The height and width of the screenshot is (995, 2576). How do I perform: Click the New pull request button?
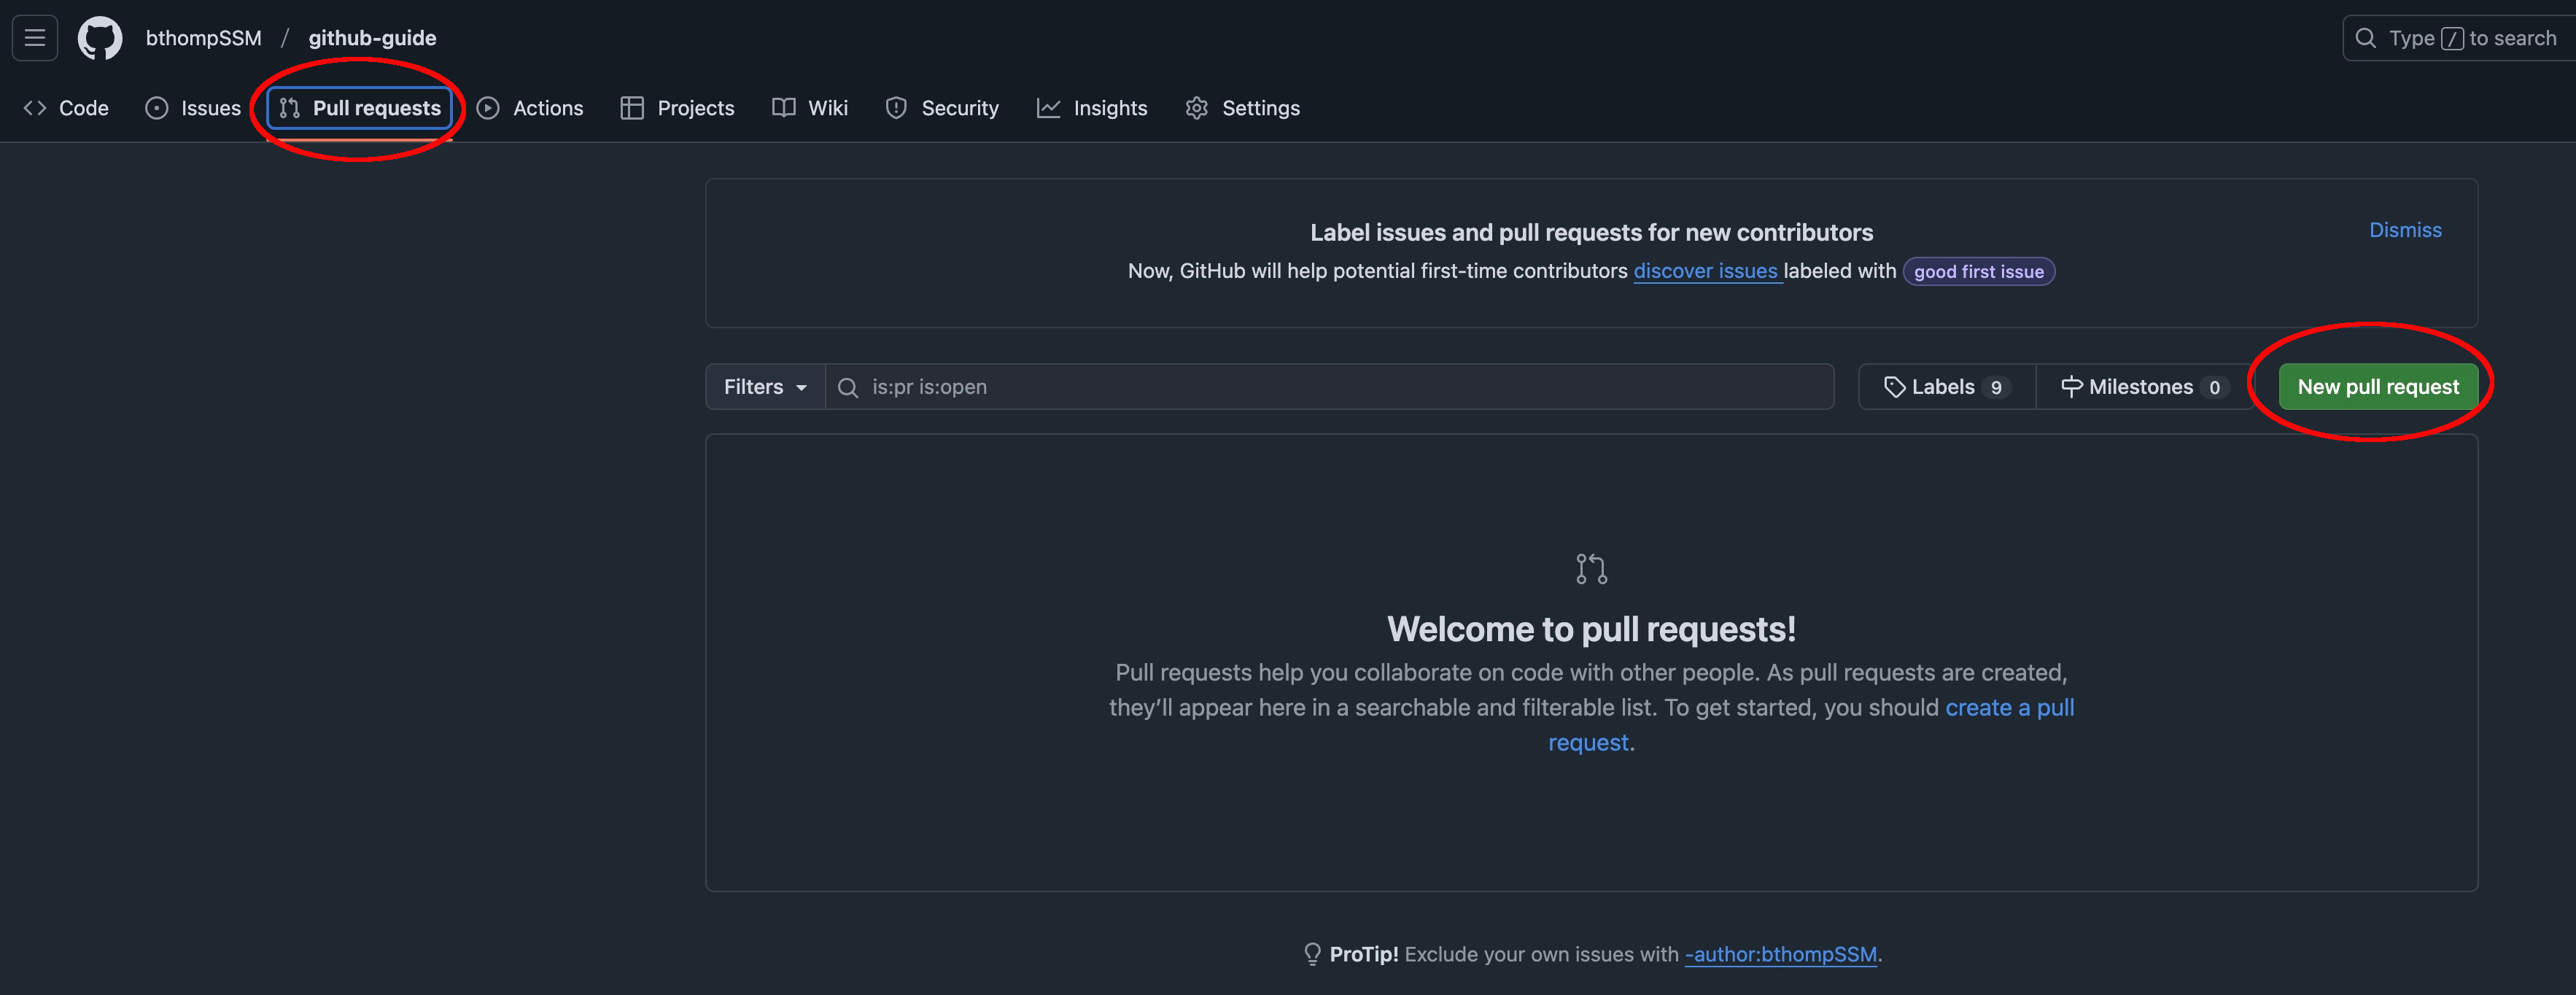pyautogui.click(x=2378, y=387)
